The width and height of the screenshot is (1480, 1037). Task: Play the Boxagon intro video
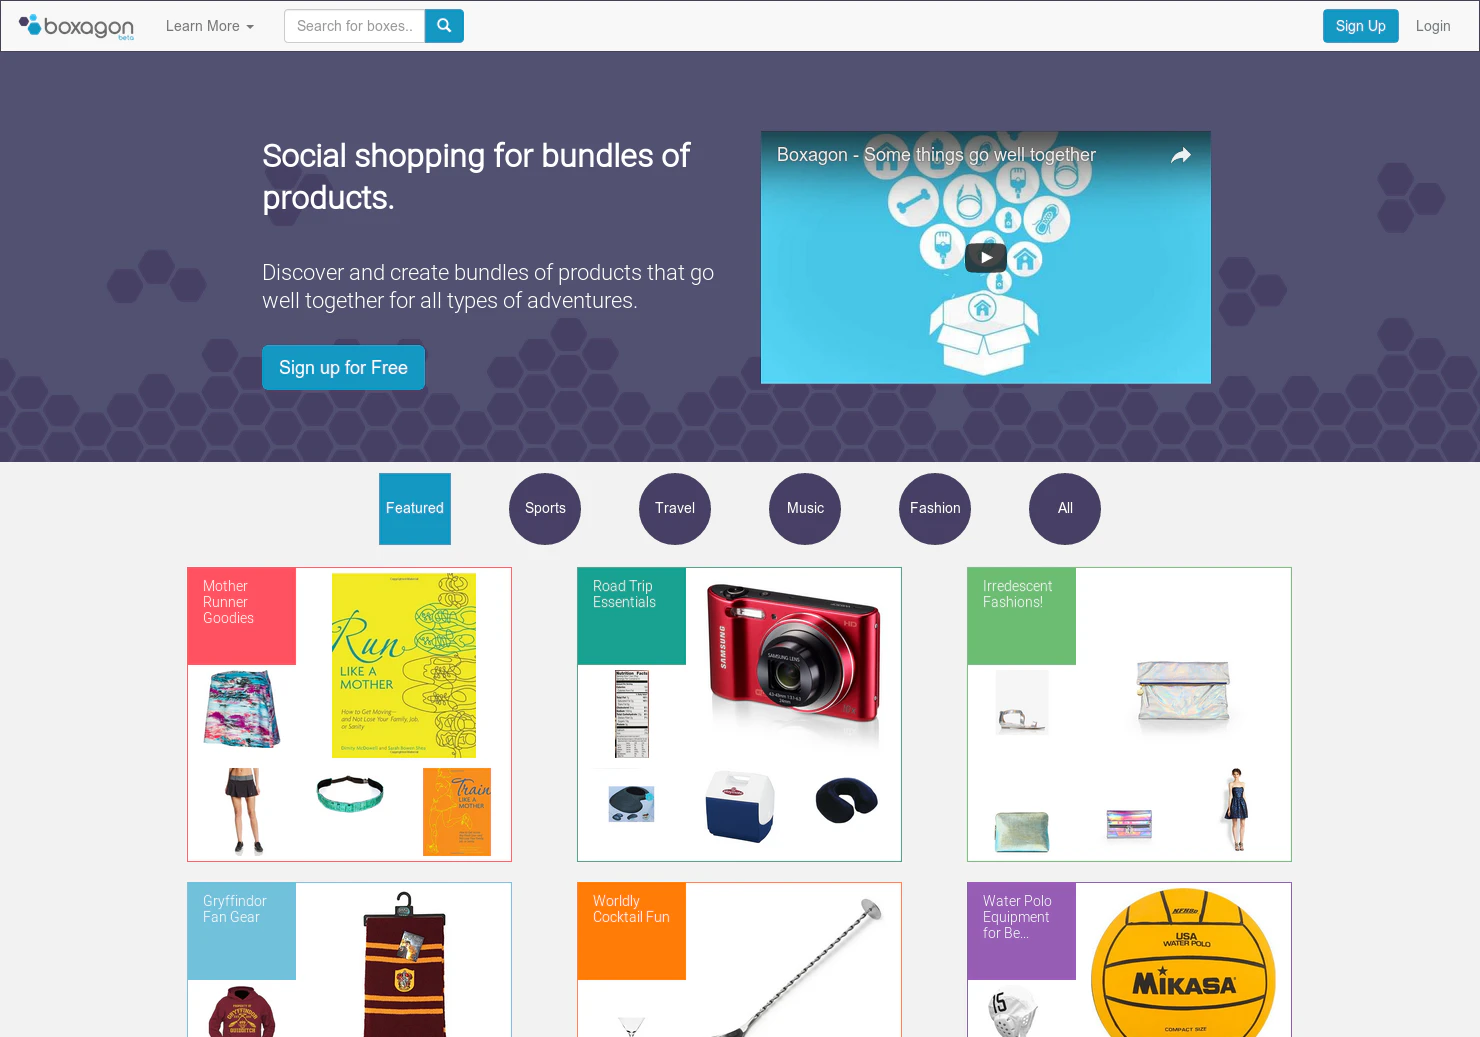pos(985,257)
